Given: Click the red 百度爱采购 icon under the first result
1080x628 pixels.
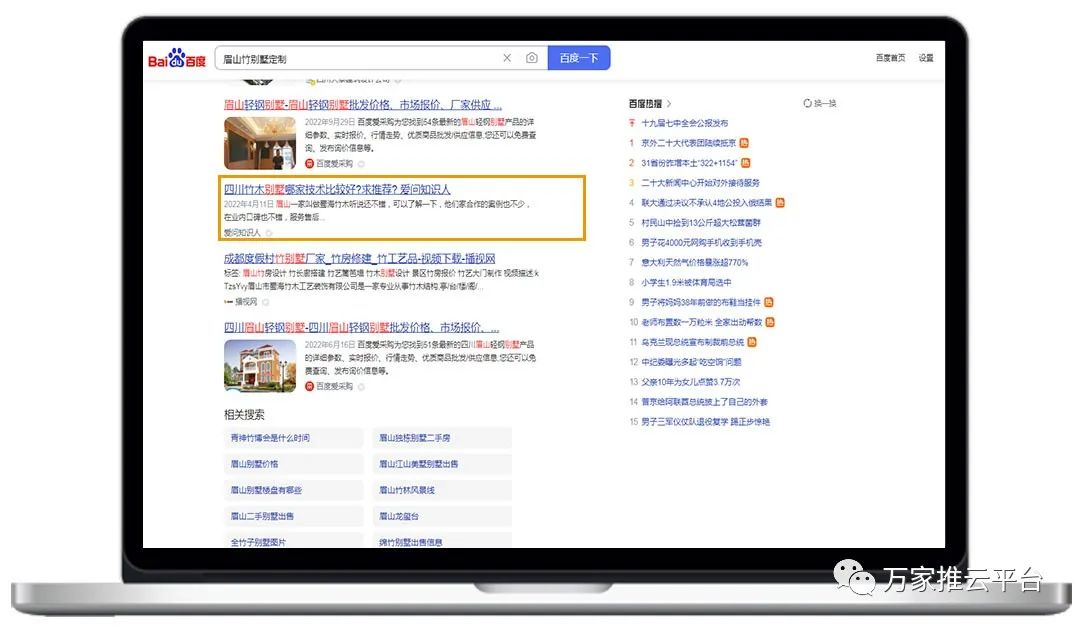Looking at the screenshot, I should (310, 163).
